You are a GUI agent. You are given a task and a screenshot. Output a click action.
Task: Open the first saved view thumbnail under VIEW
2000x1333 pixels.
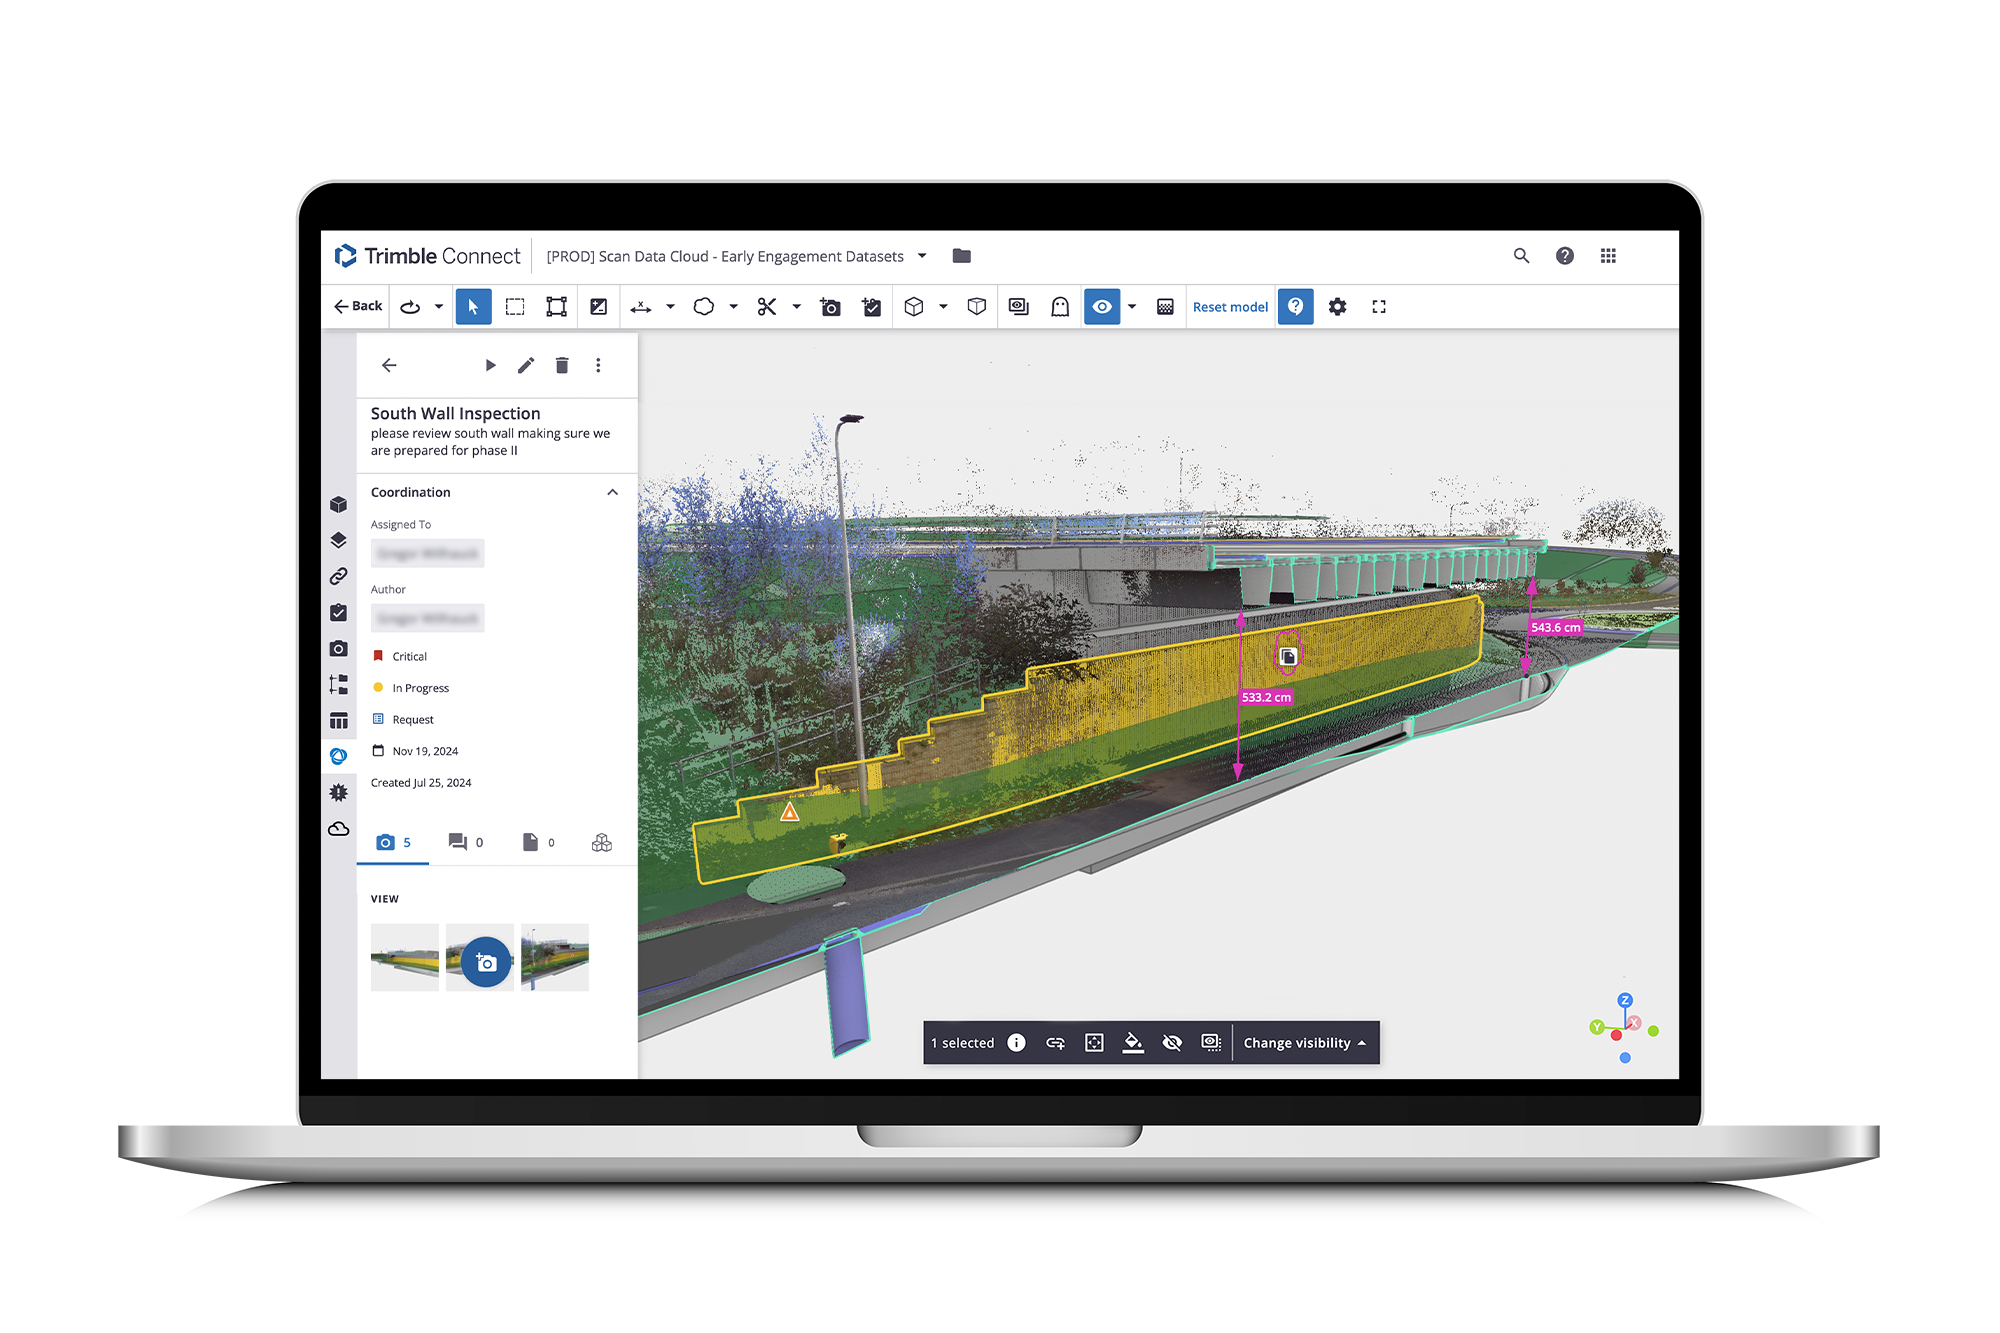[x=405, y=958]
